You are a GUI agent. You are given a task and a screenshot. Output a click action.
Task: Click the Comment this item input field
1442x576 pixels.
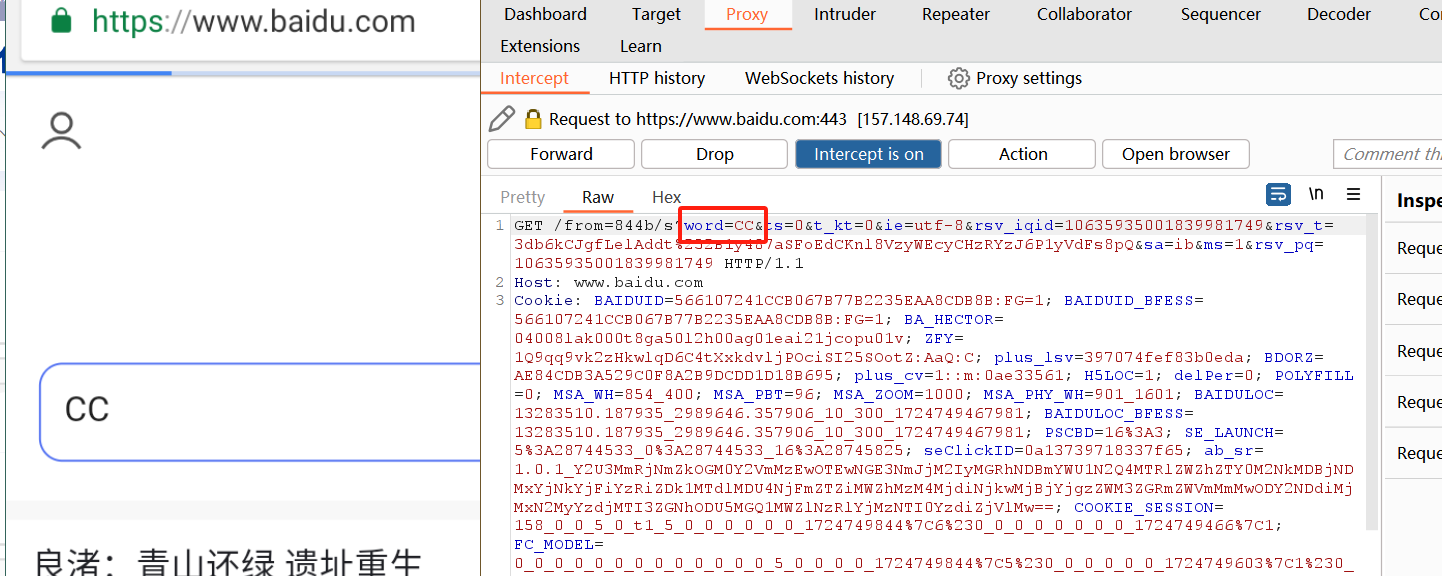coord(1388,154)
